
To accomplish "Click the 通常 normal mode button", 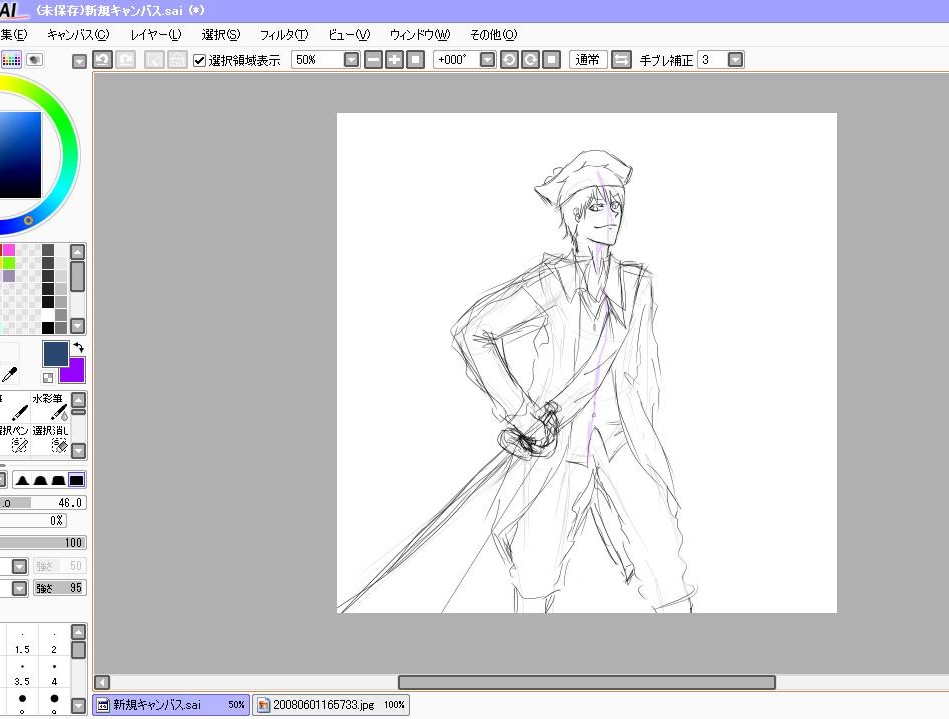I will pyautogui.click(x=588, y=60).
